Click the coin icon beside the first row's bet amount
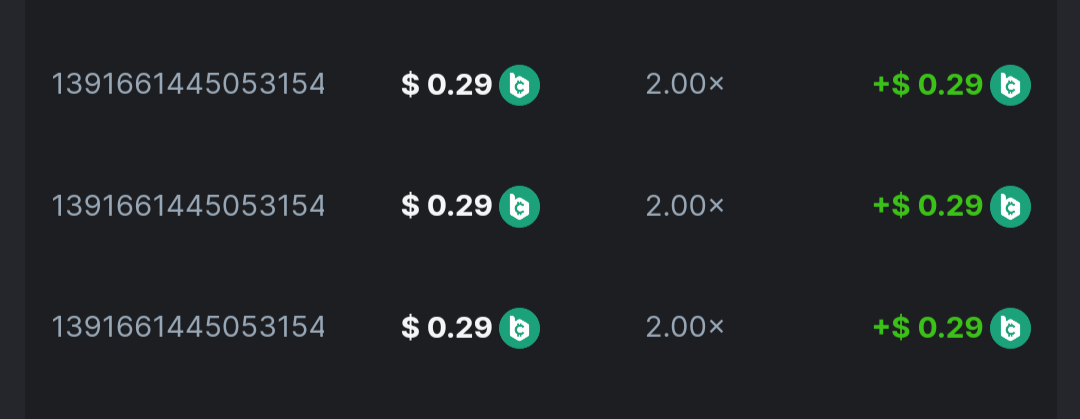The width and height of the screenshot is (1080, 419). pos(519,86)
